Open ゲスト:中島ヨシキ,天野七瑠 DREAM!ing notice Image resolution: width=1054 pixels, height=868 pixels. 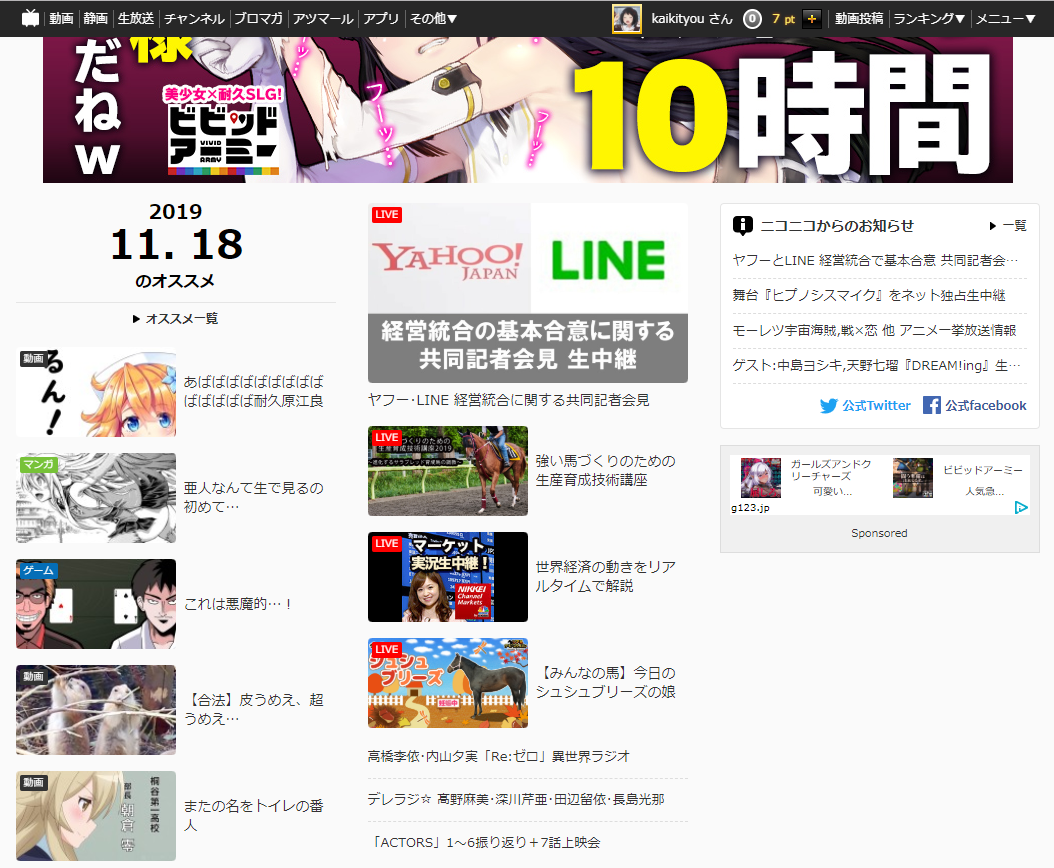pos(877,365)
